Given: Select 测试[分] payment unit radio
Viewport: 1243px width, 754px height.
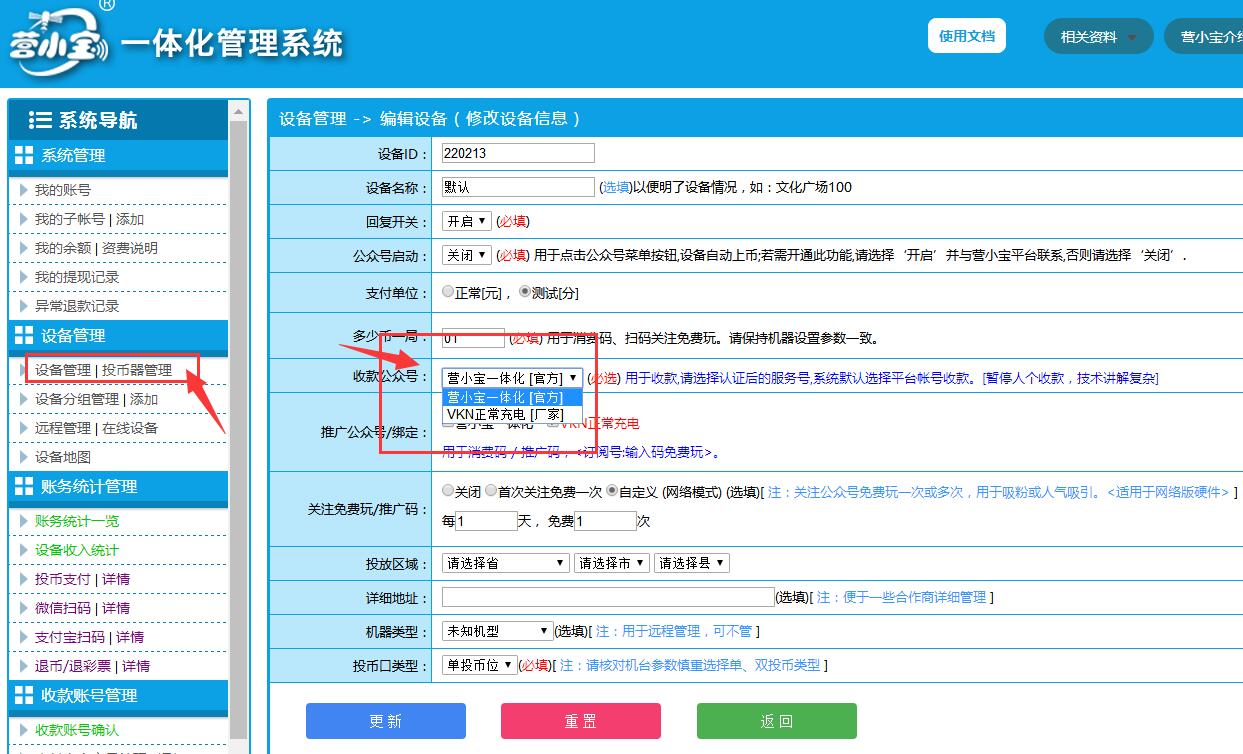Looking at the screenshot, I should (x=524, y=292).
